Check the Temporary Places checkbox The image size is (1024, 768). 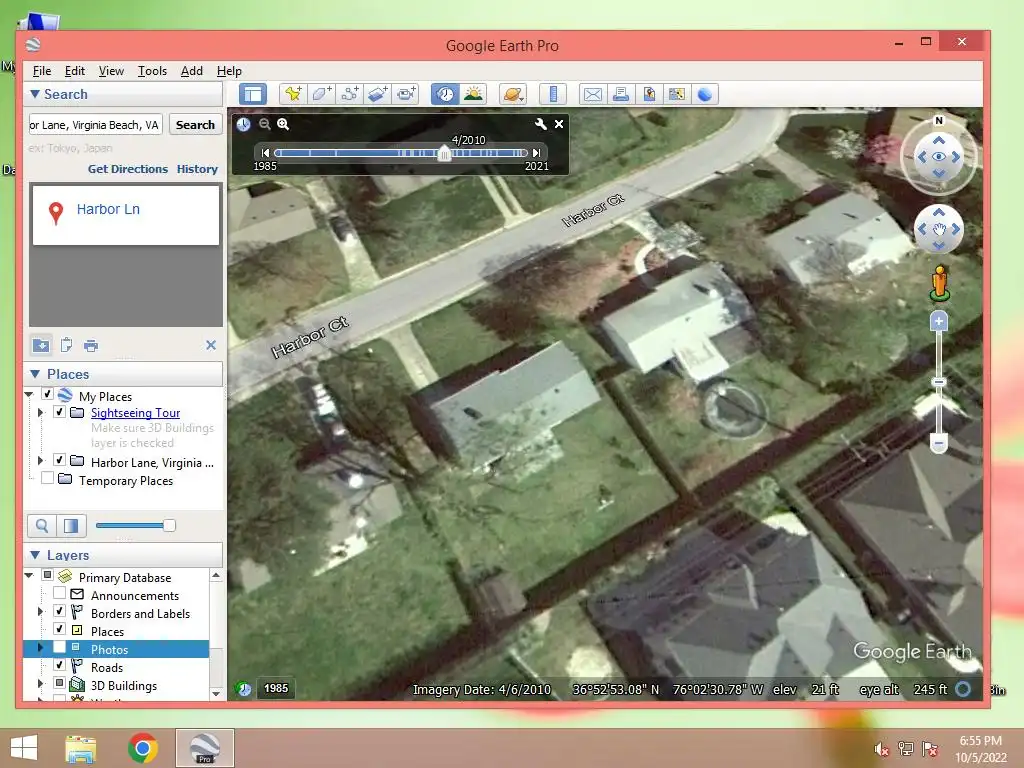47,478
